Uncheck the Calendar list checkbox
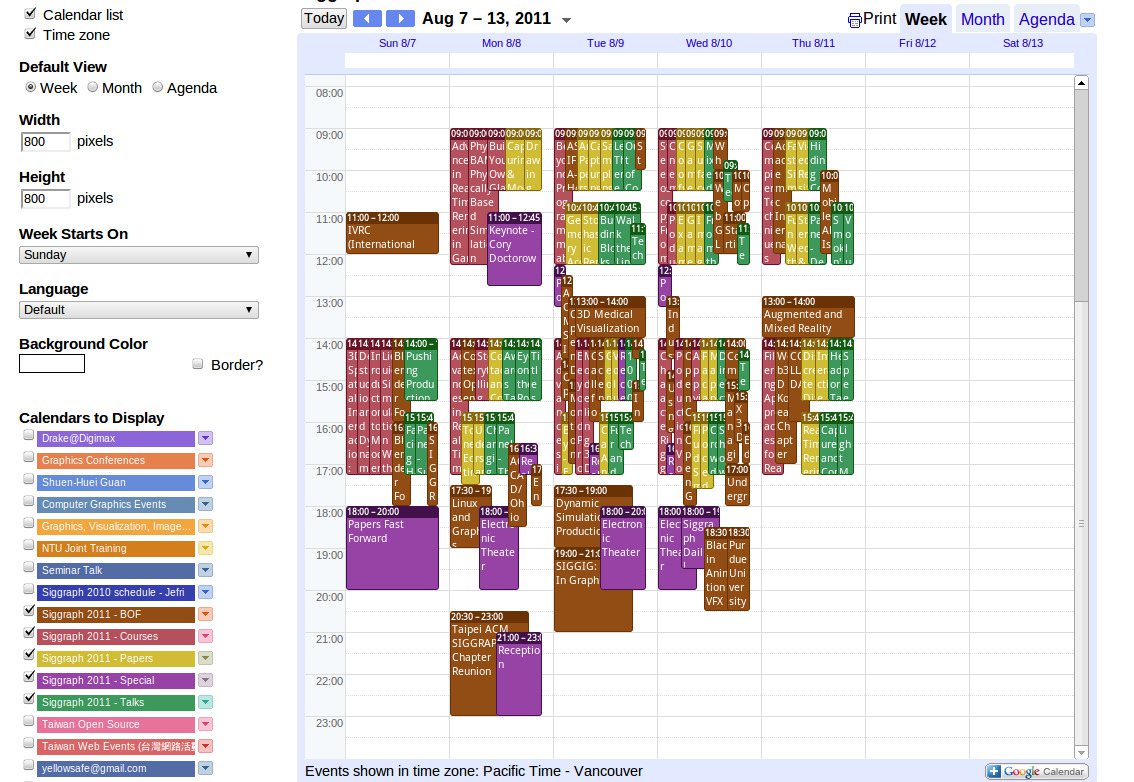This screenshot has width=1134, height=782. pyautogui.click(x=30, y=13)
